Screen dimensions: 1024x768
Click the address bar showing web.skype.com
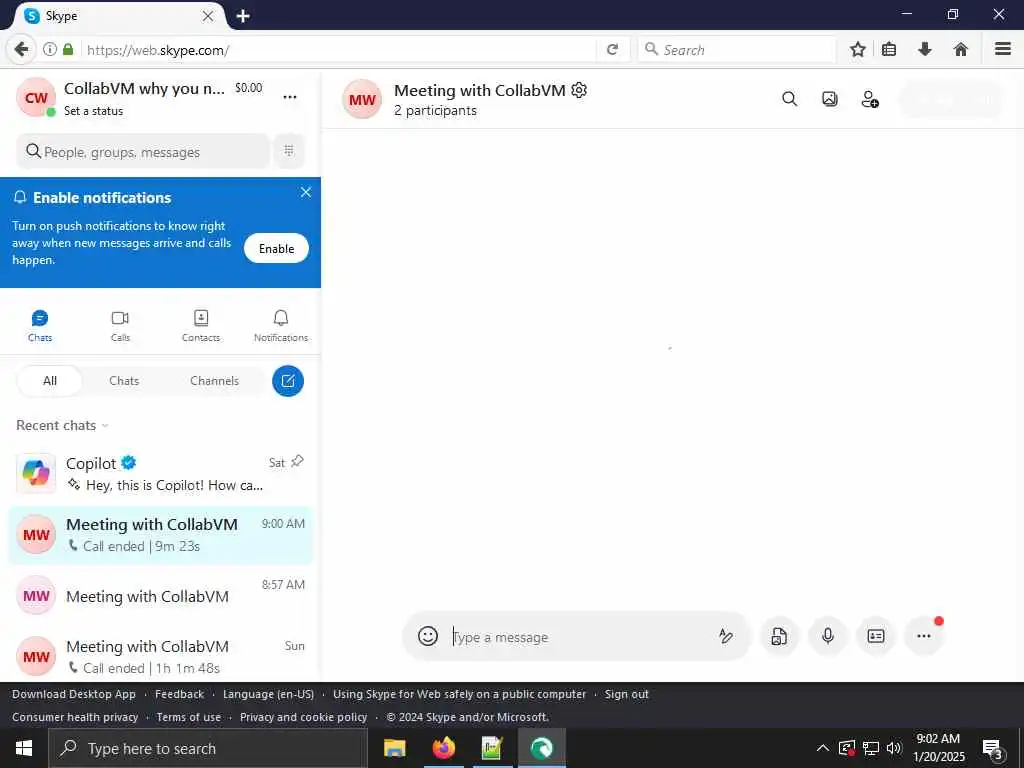[x=340, y=50]
